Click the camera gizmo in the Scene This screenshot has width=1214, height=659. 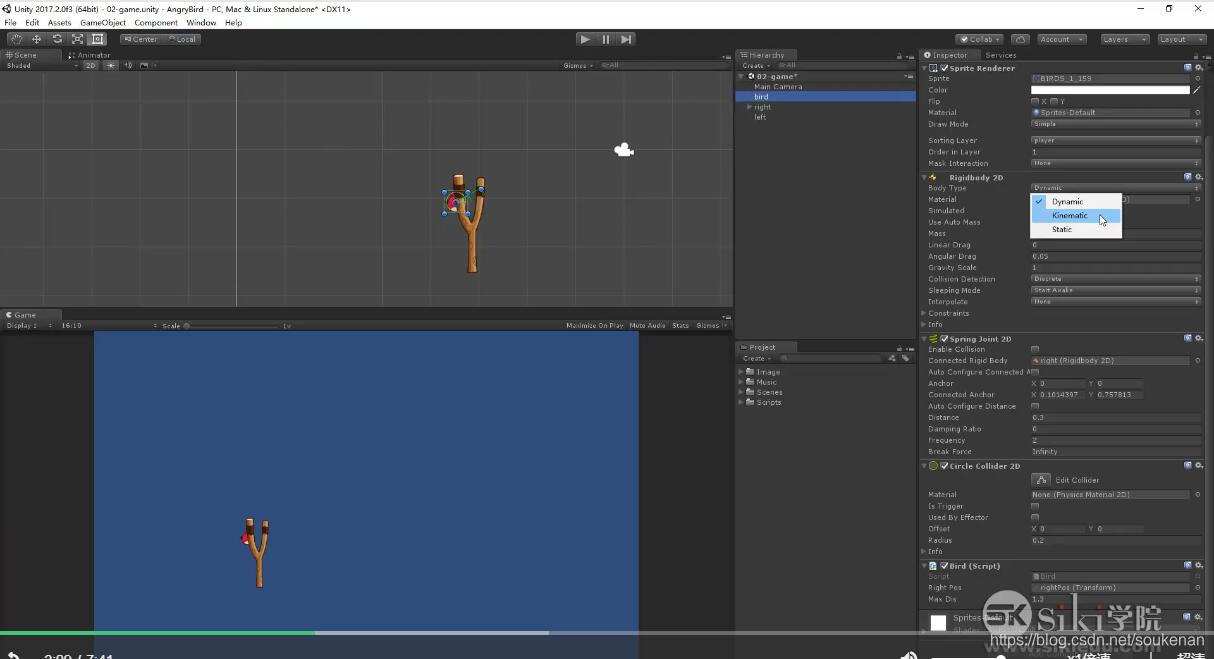[x=624, y=150]
